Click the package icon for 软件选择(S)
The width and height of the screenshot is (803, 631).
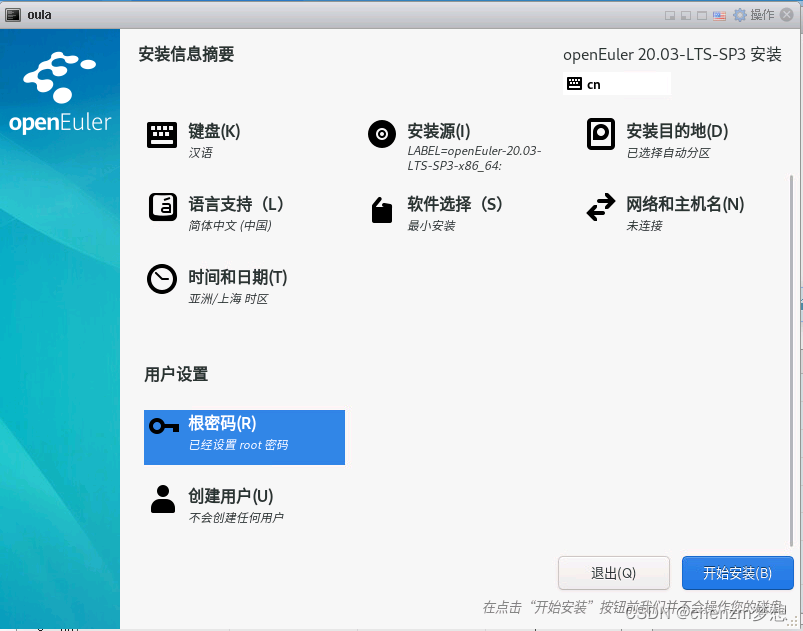(x=382, y=210)
